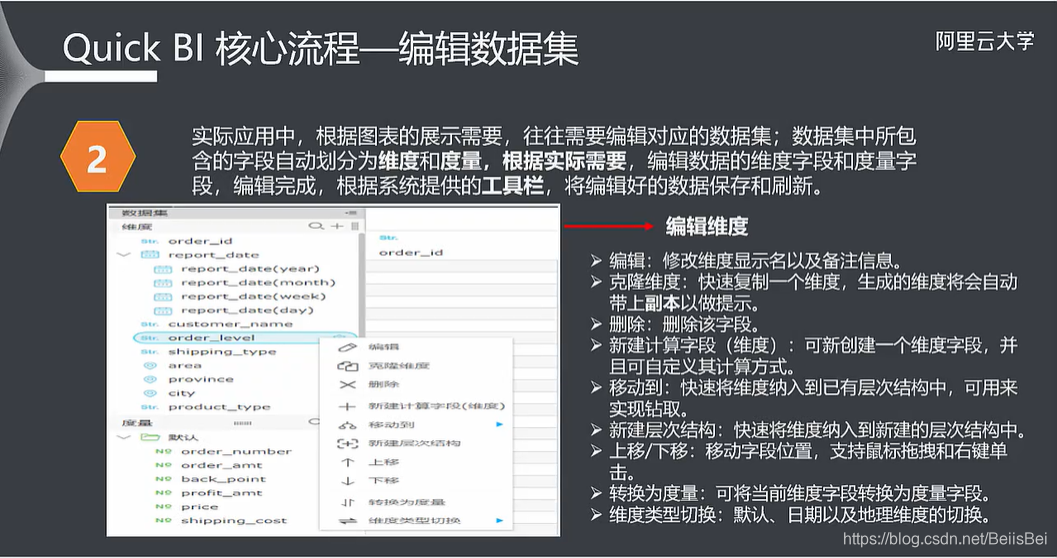Click the plus icon in the 维度 header
Viewport: 1057px width, 558px height.
(337, 226)
